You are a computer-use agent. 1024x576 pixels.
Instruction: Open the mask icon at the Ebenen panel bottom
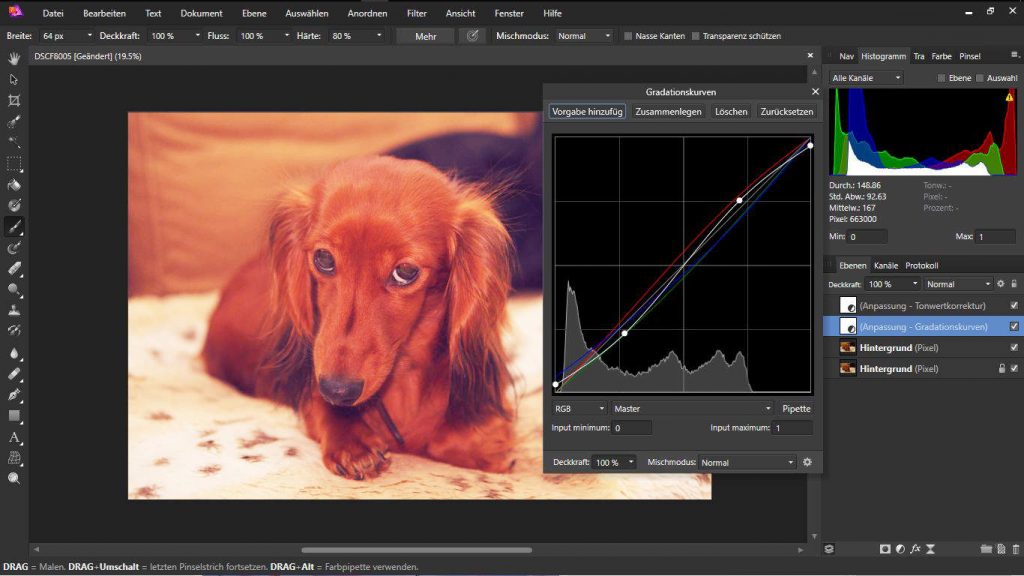(885, 550)
